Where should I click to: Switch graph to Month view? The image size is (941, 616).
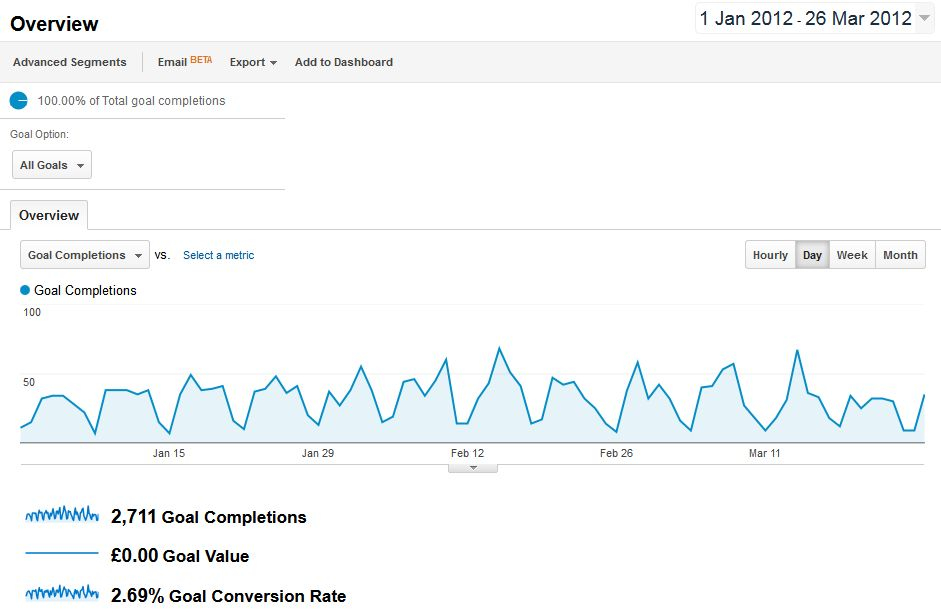(x=900, y=255)
